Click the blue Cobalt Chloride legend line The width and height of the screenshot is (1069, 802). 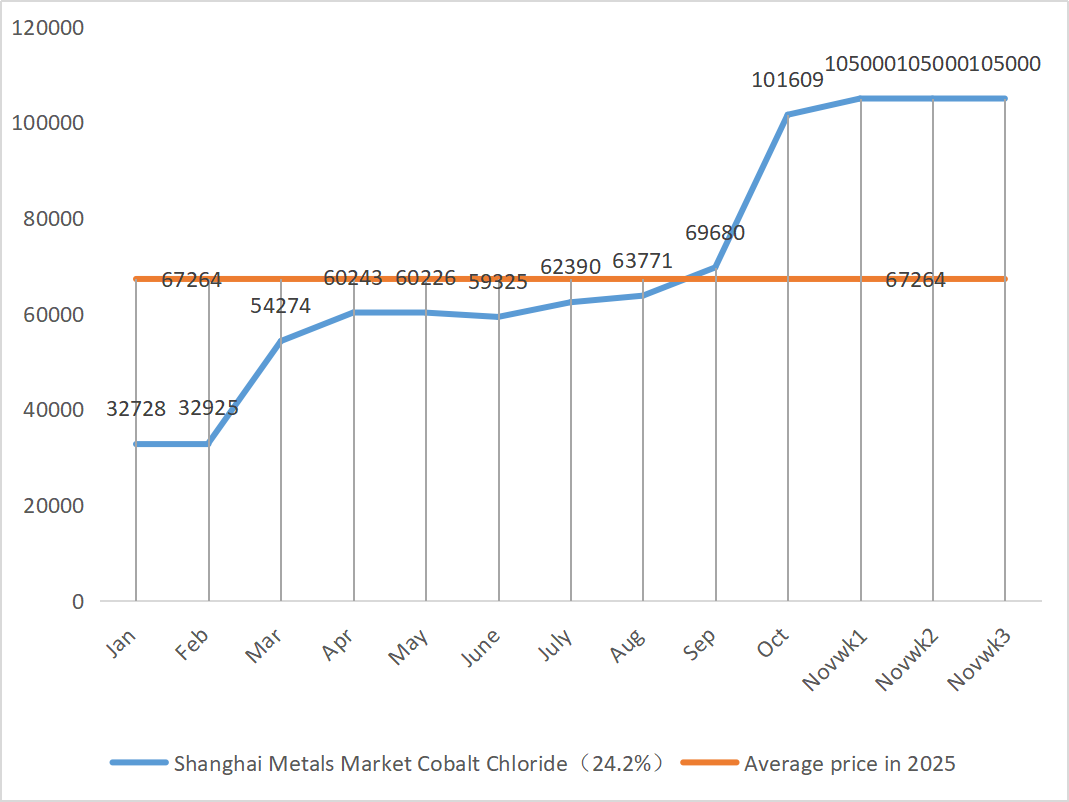click(x=138, y=763)
